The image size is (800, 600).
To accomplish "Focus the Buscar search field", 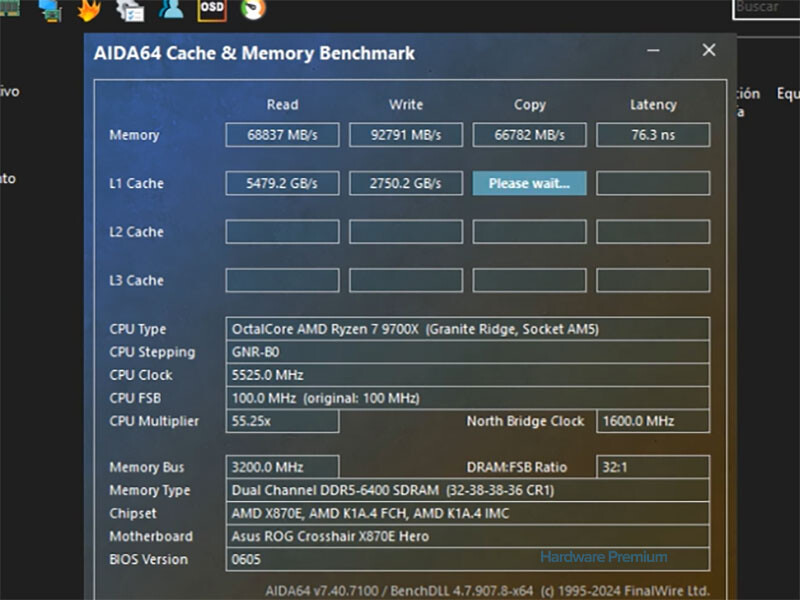I will (766, 9).
